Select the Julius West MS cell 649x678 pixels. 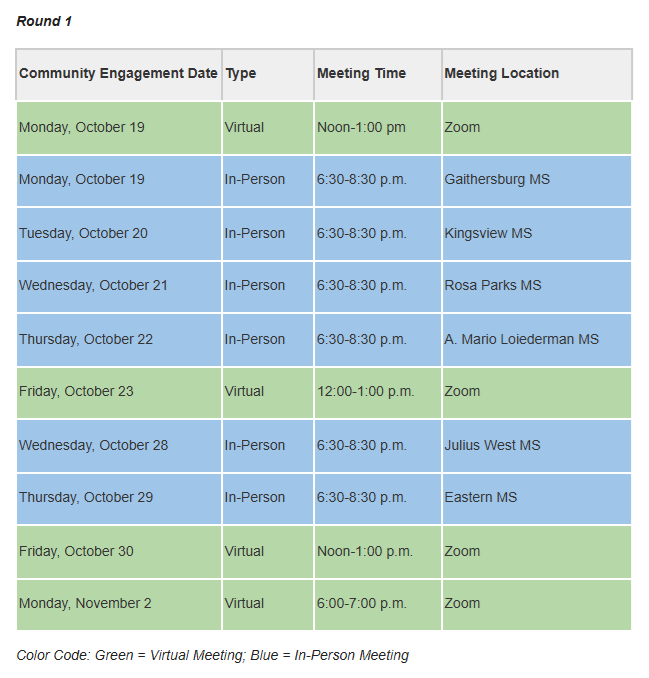[537, 446]
